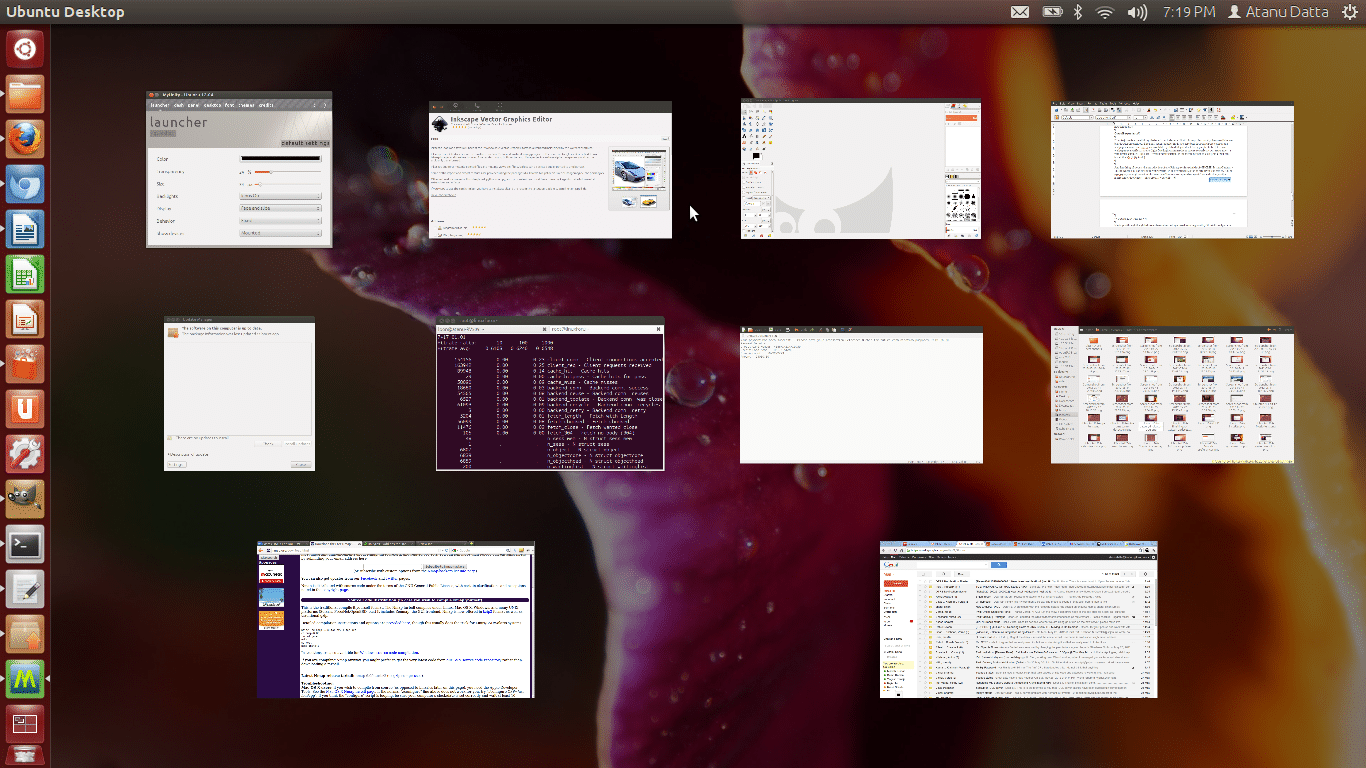
Task: Open the Terminal launcher icon
Action: tap(25, 545)
